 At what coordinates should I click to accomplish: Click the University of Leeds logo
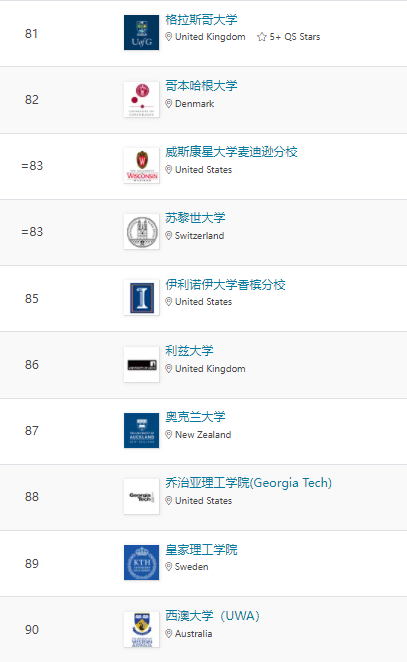[141, 364]
